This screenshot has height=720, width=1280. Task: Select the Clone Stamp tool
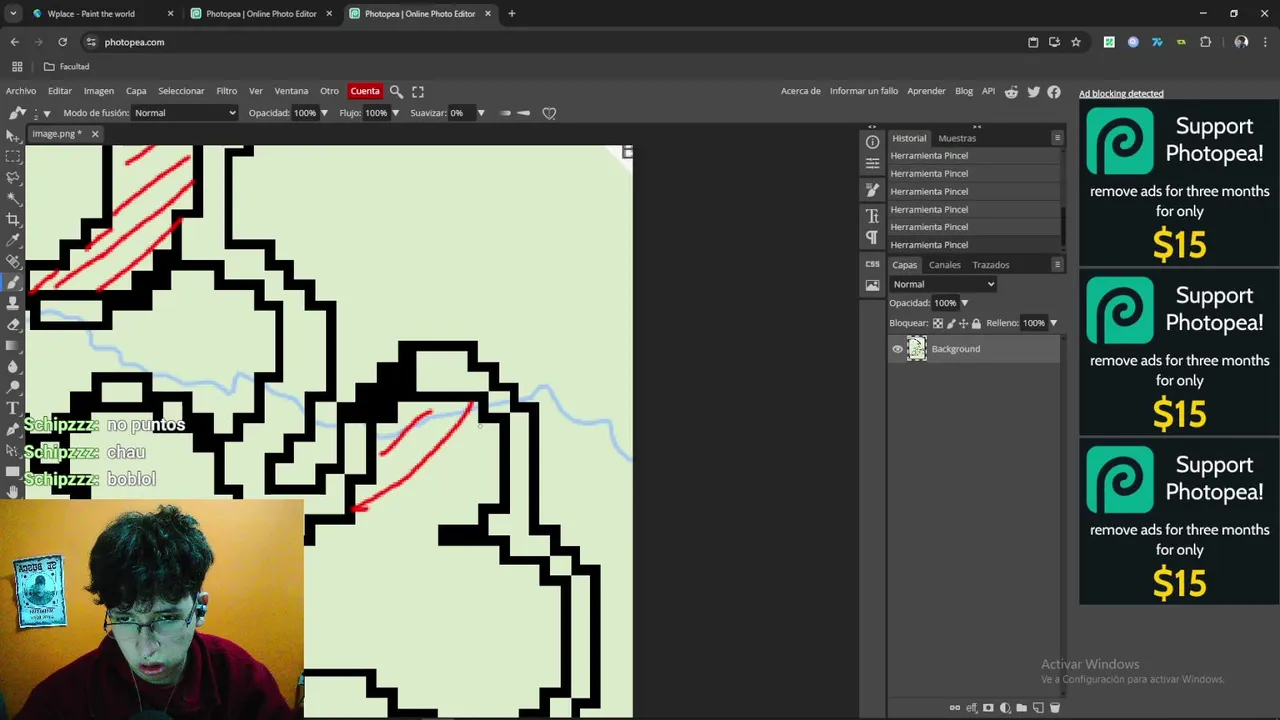point(12,303)
